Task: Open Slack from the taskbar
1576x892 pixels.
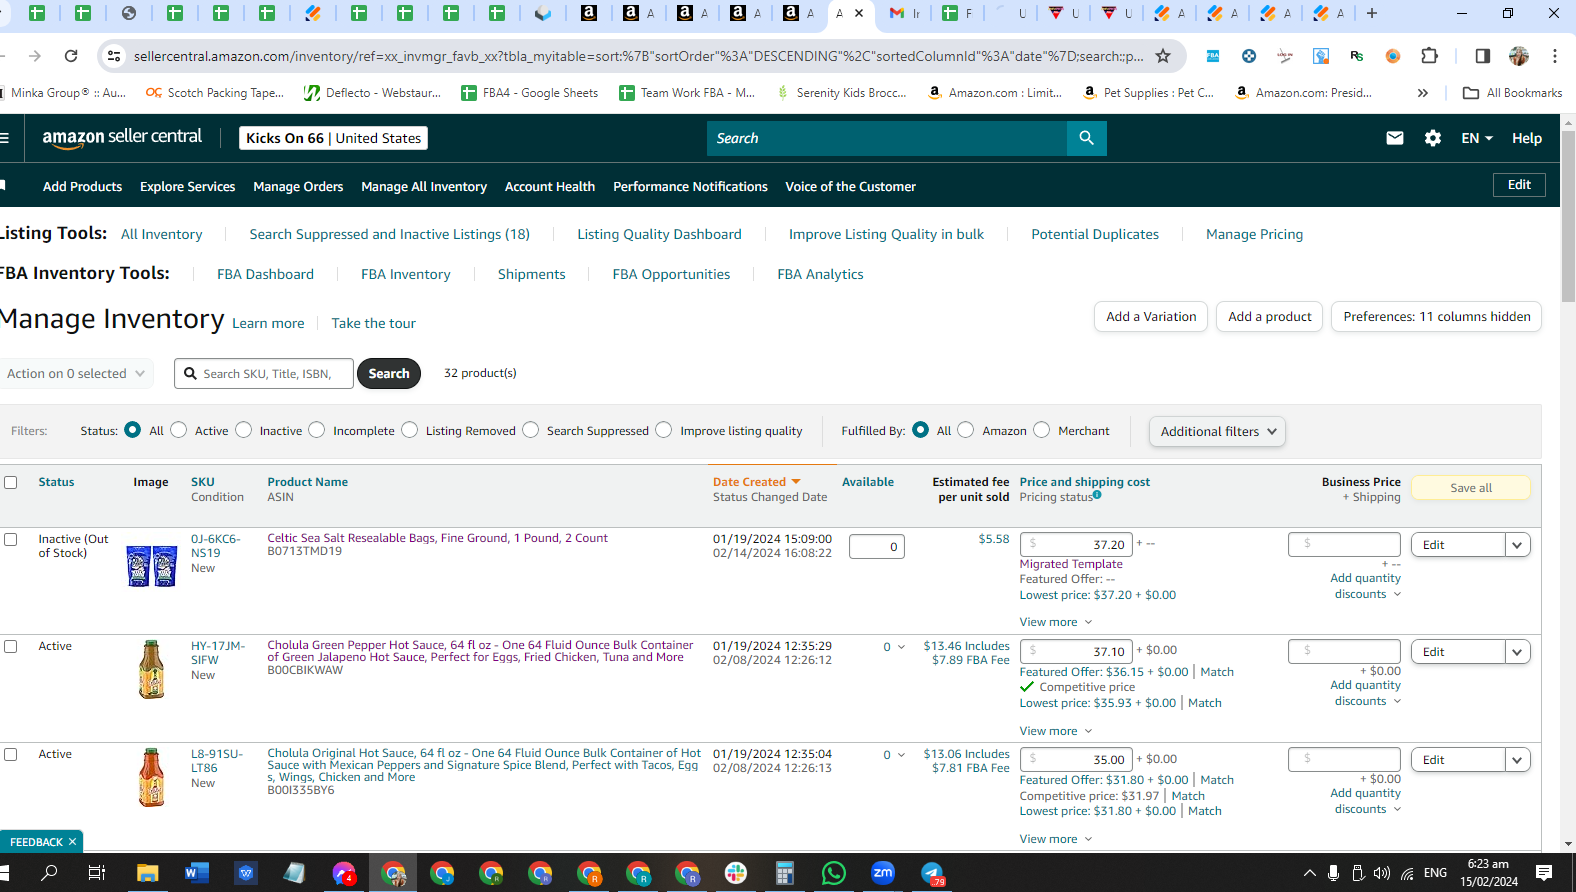Action: click(736, 873)
